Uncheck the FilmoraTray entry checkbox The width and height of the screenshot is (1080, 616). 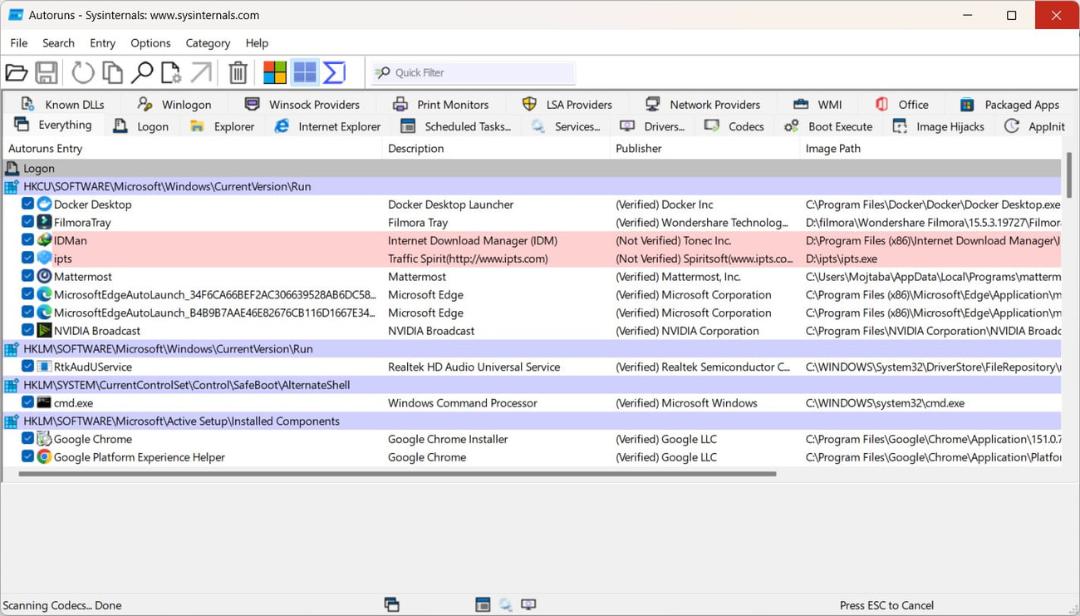tap(28, 222)
